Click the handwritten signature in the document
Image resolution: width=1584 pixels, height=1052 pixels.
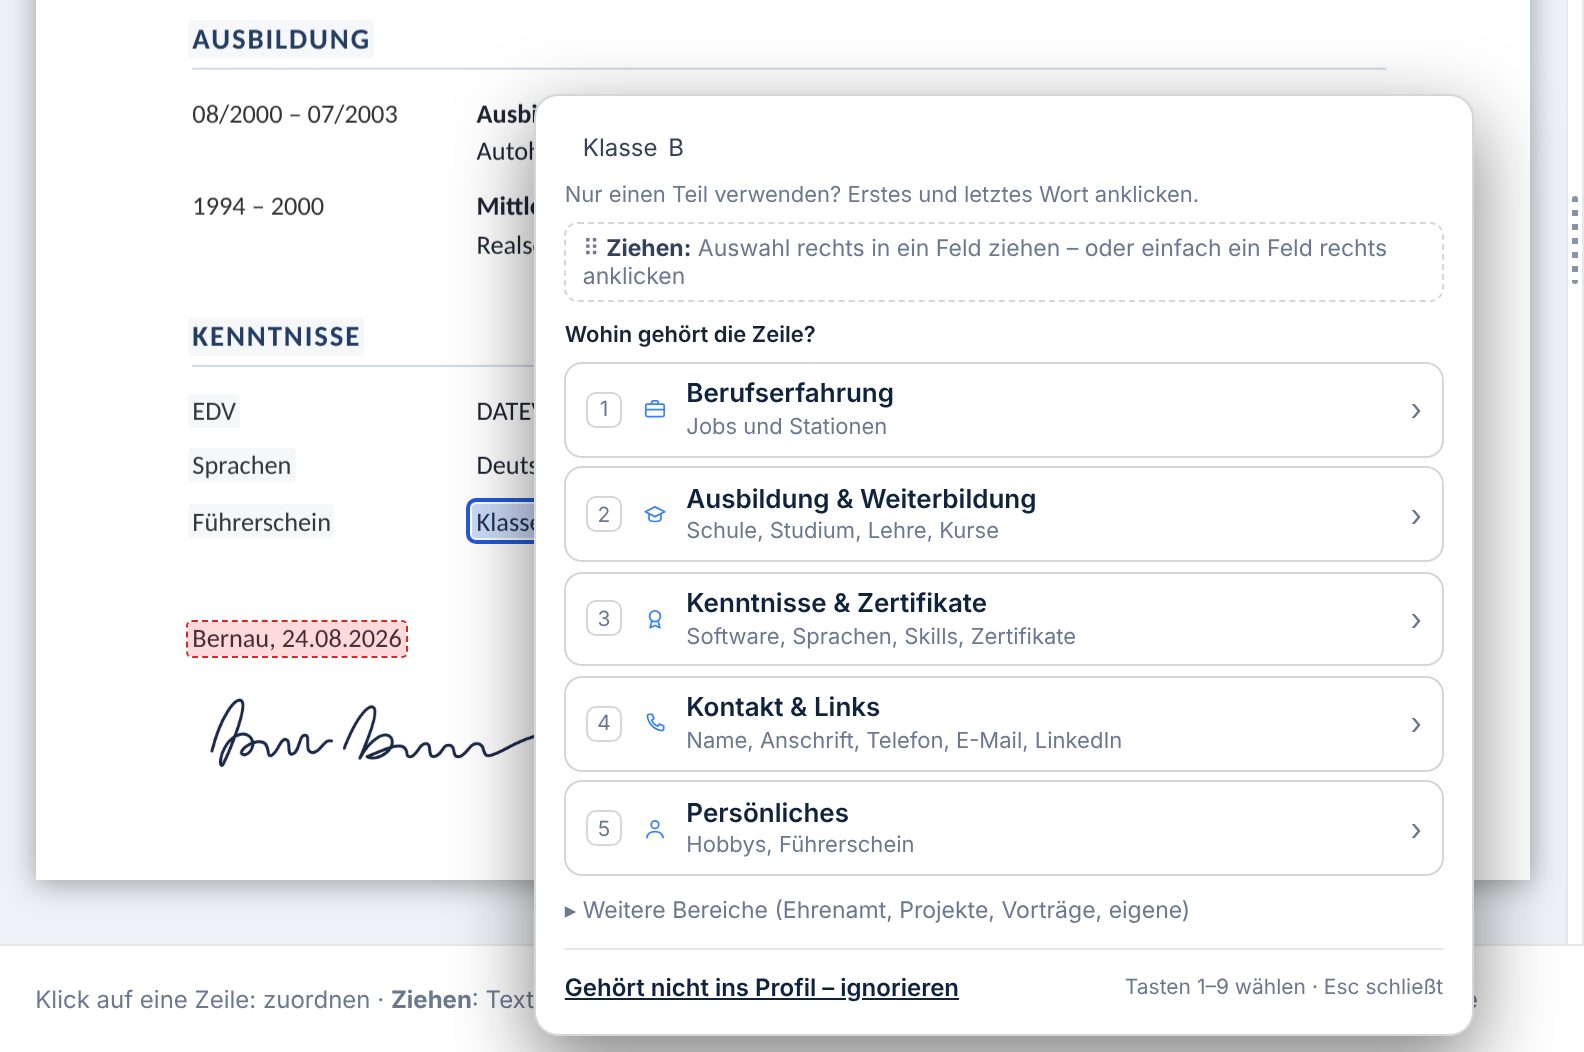click(372, 734)
